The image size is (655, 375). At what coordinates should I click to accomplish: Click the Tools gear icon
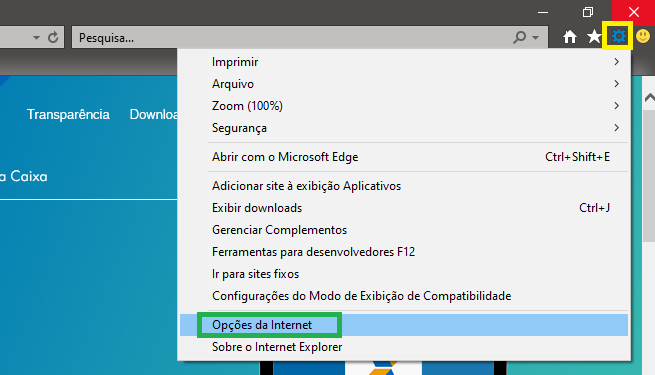point(618,36)
